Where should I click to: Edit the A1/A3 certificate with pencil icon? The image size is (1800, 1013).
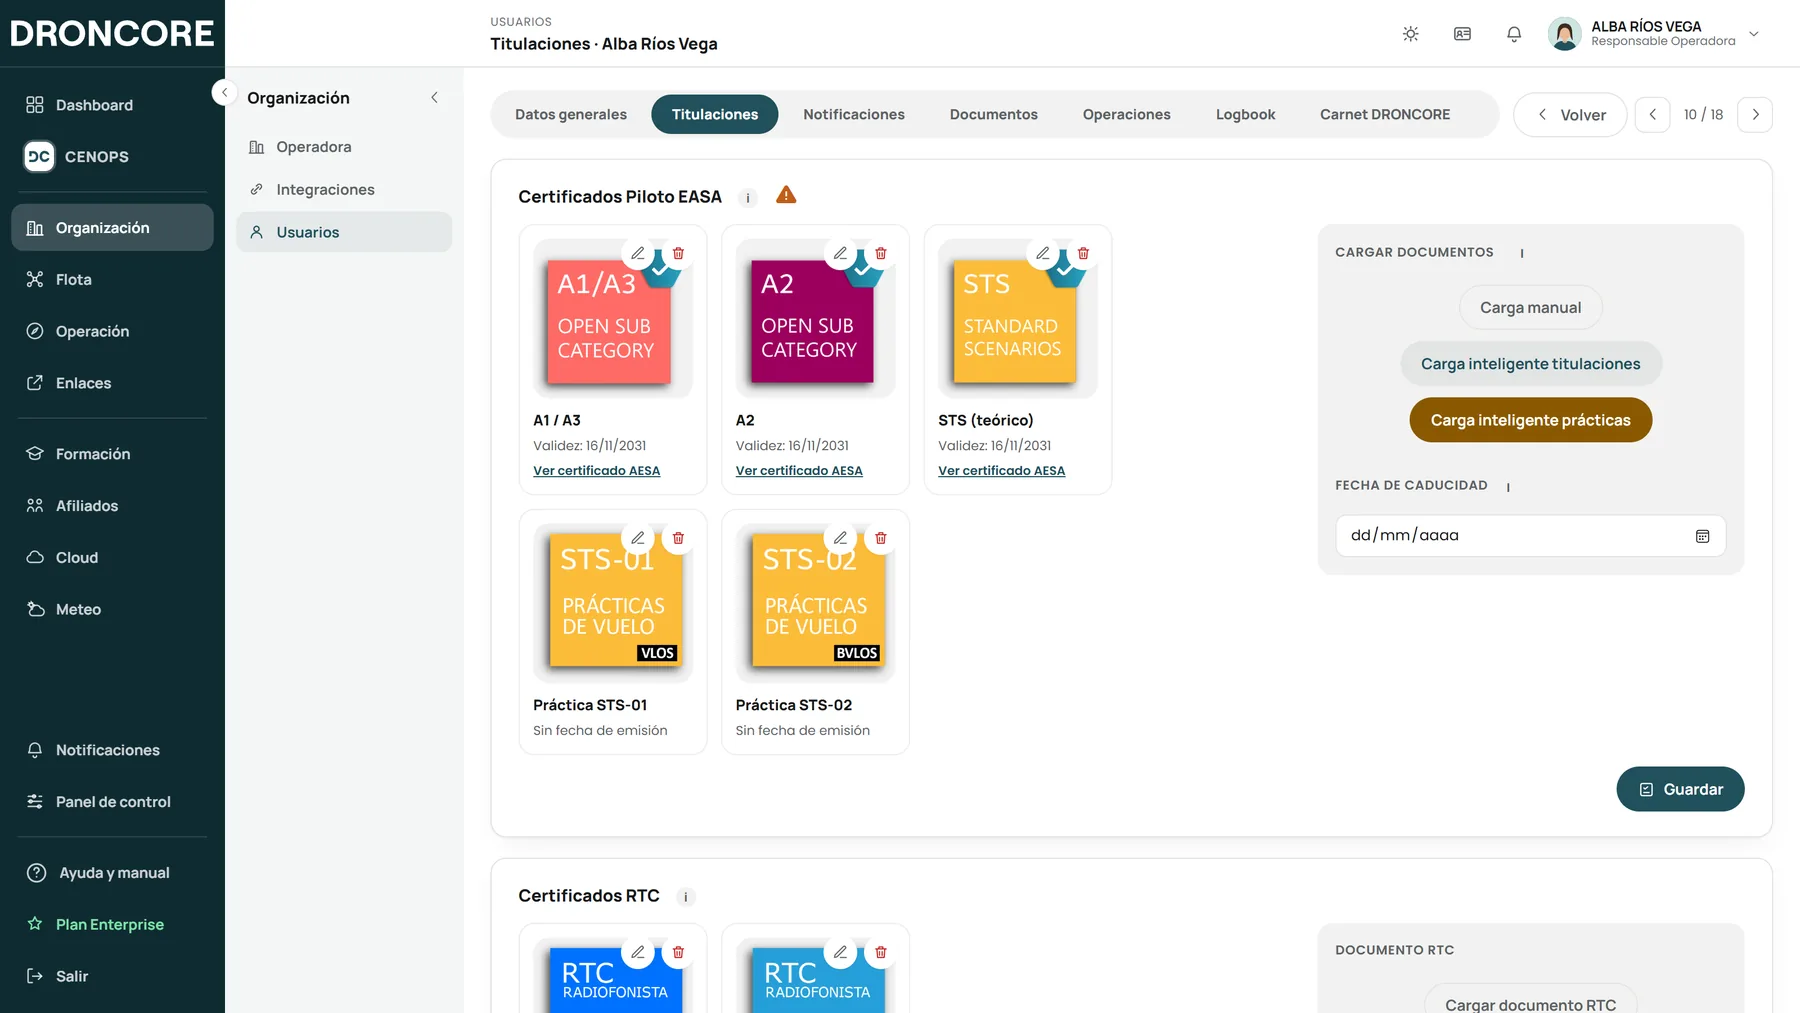pos(637,253)
